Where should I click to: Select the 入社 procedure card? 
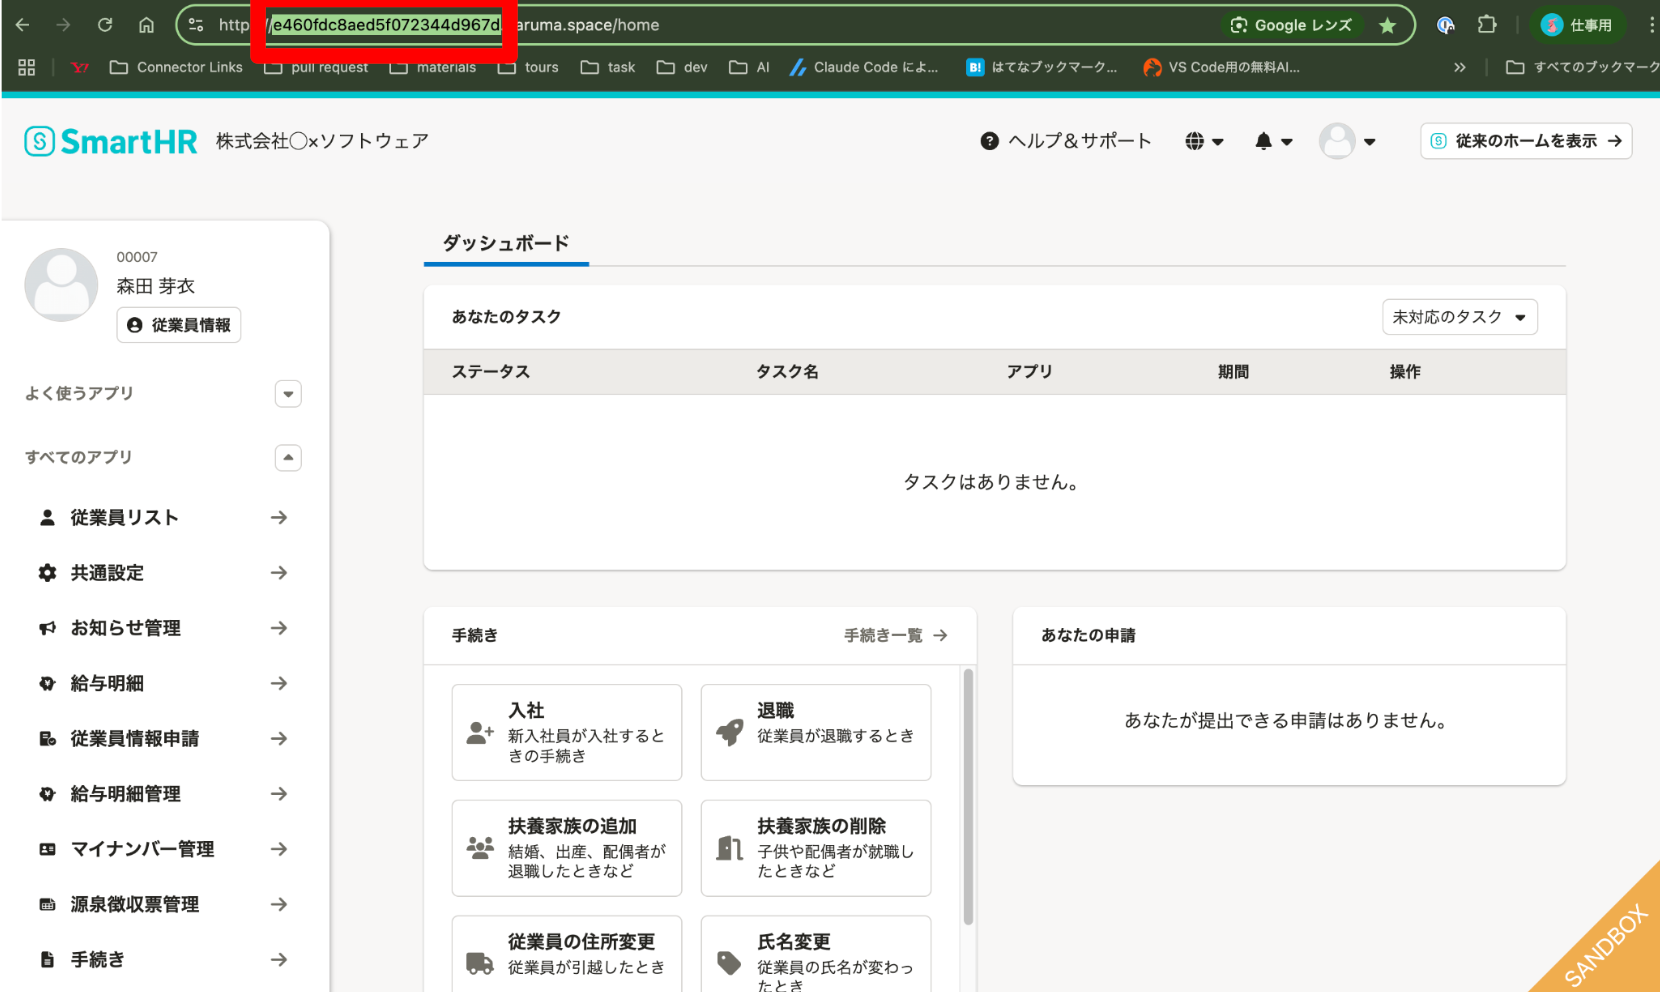click(566, 733)
